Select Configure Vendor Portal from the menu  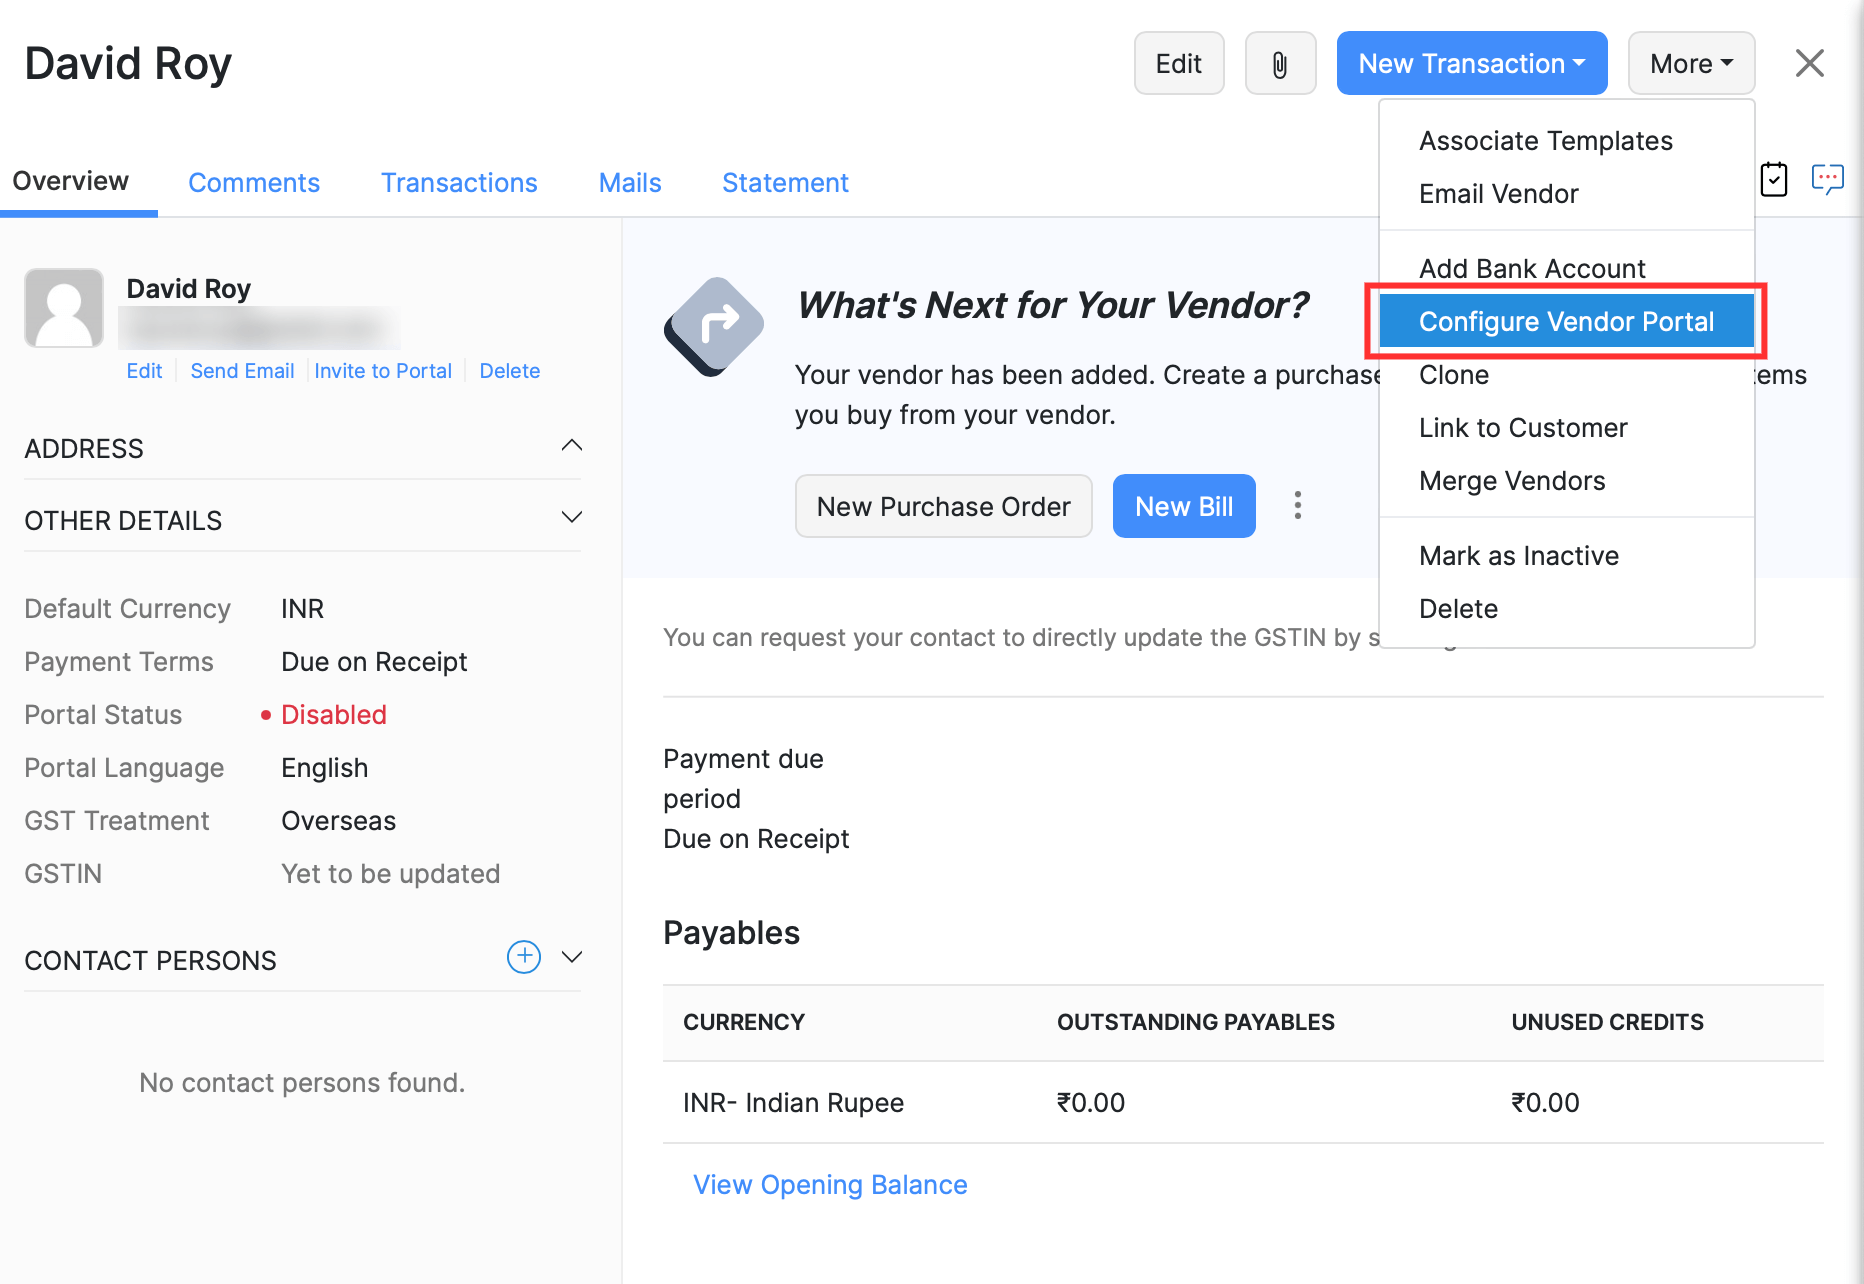point(1566,321)
